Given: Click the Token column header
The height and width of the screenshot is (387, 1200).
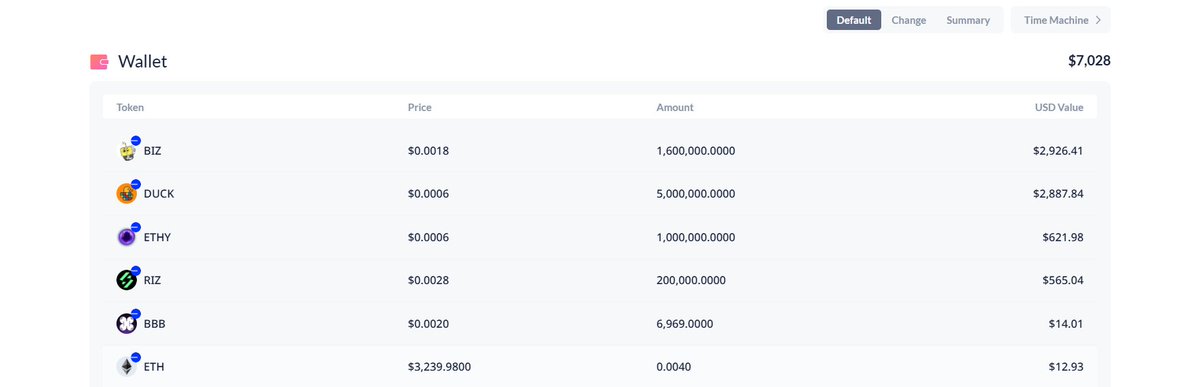Looking at the screenshot, I should 130,107.
